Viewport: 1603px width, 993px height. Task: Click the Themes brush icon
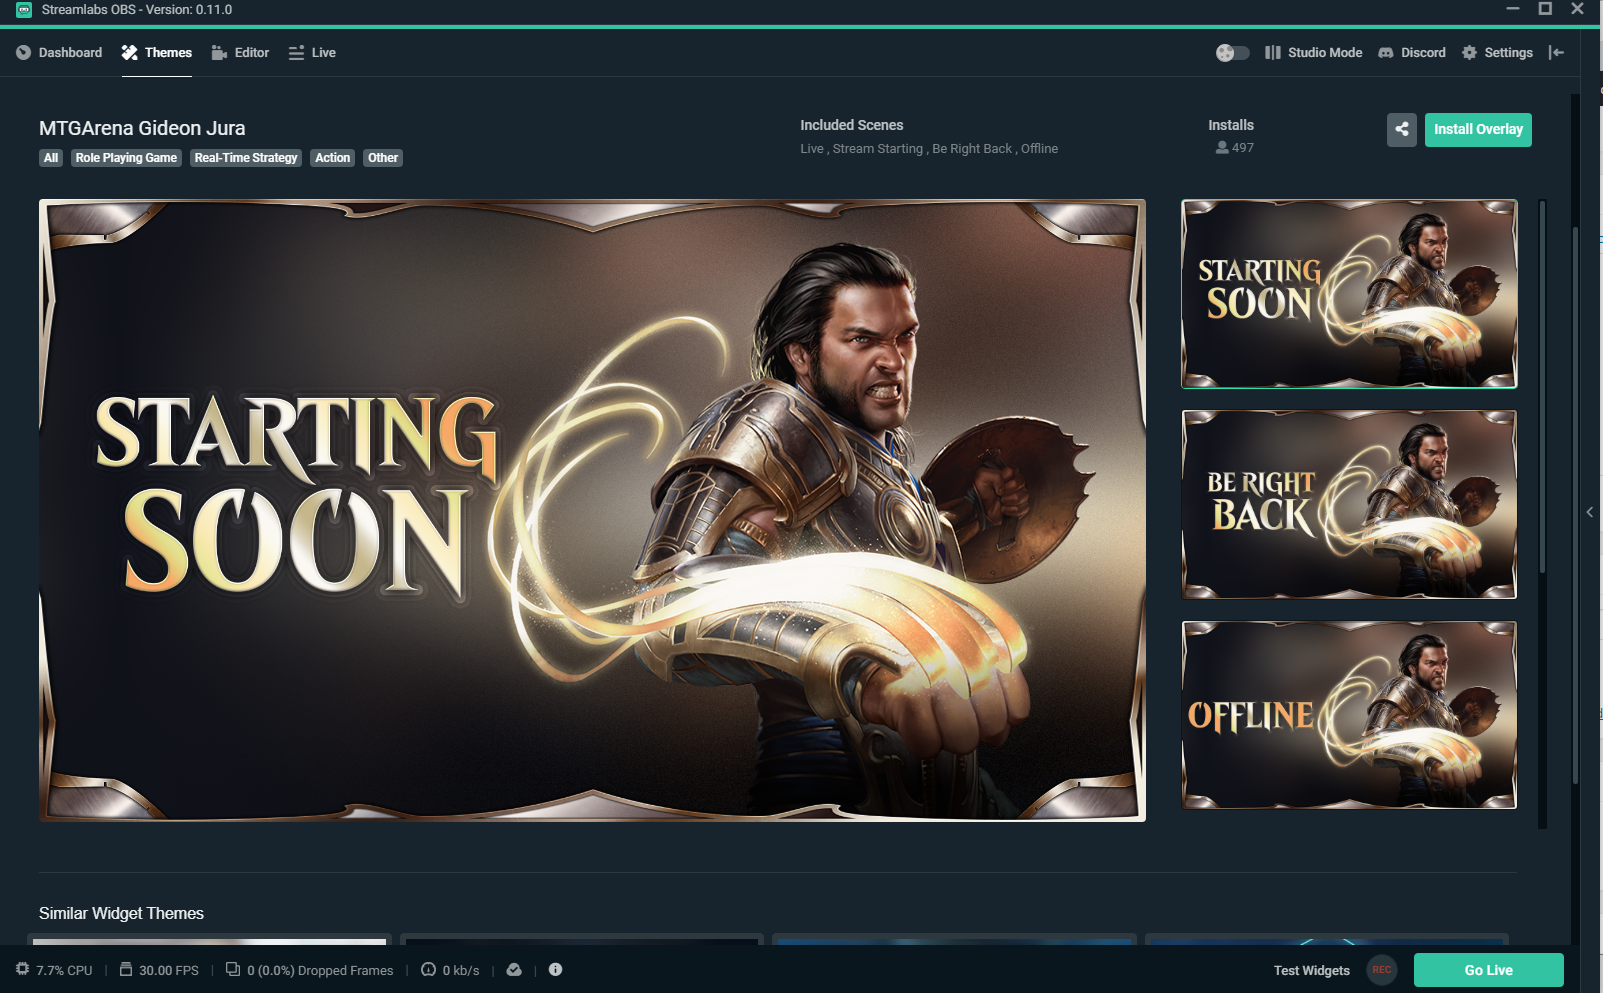click(130, 53)
